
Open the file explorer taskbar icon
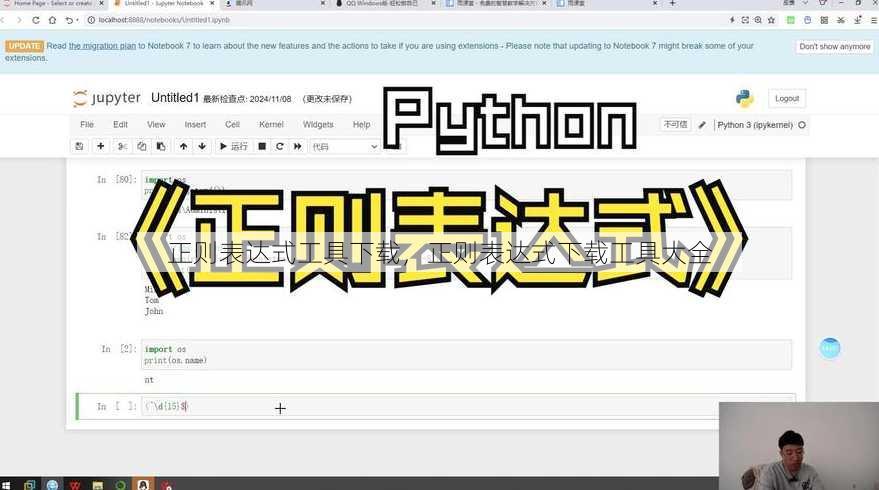click(x=98, y=485)
